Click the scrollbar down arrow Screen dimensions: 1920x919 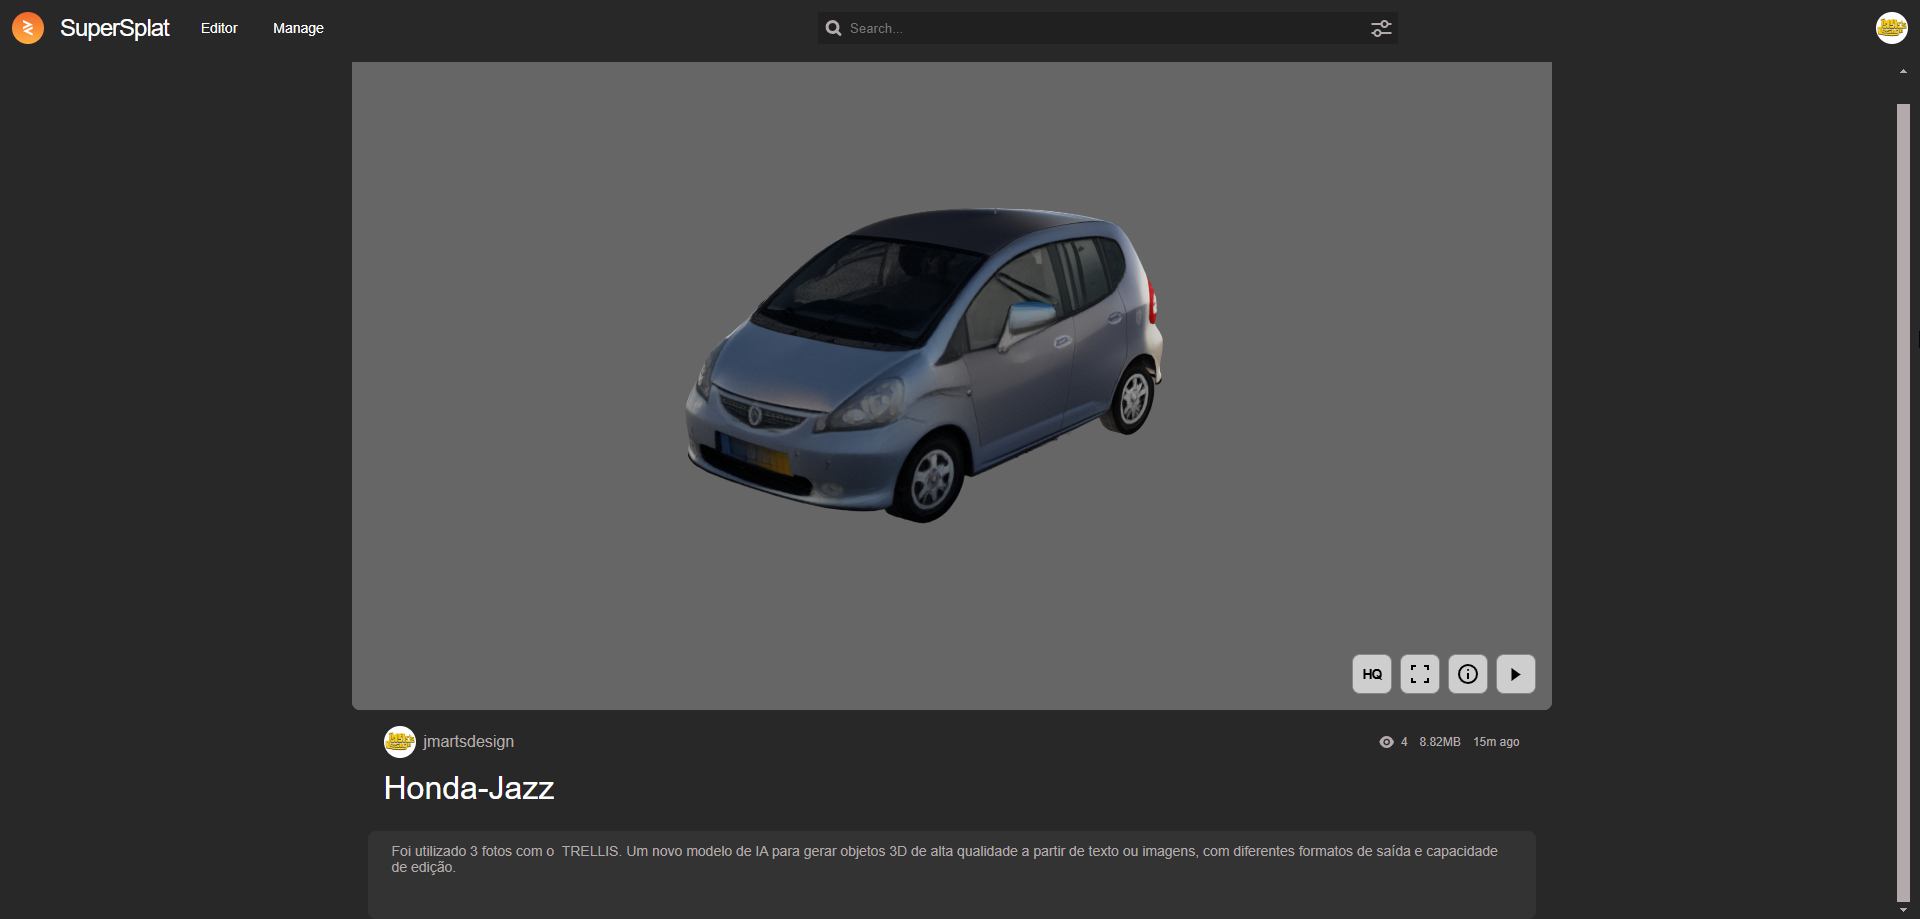pyautogui.click(x=1903, y=911)
